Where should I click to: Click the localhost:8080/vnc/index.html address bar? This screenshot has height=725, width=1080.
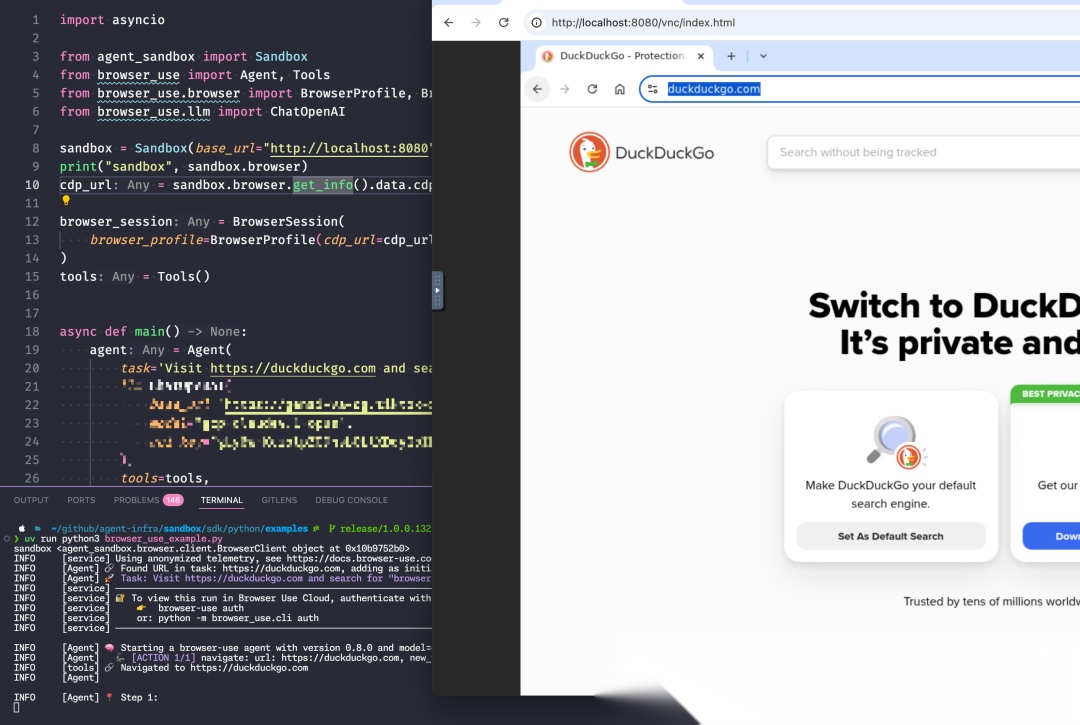click(643, 23)
